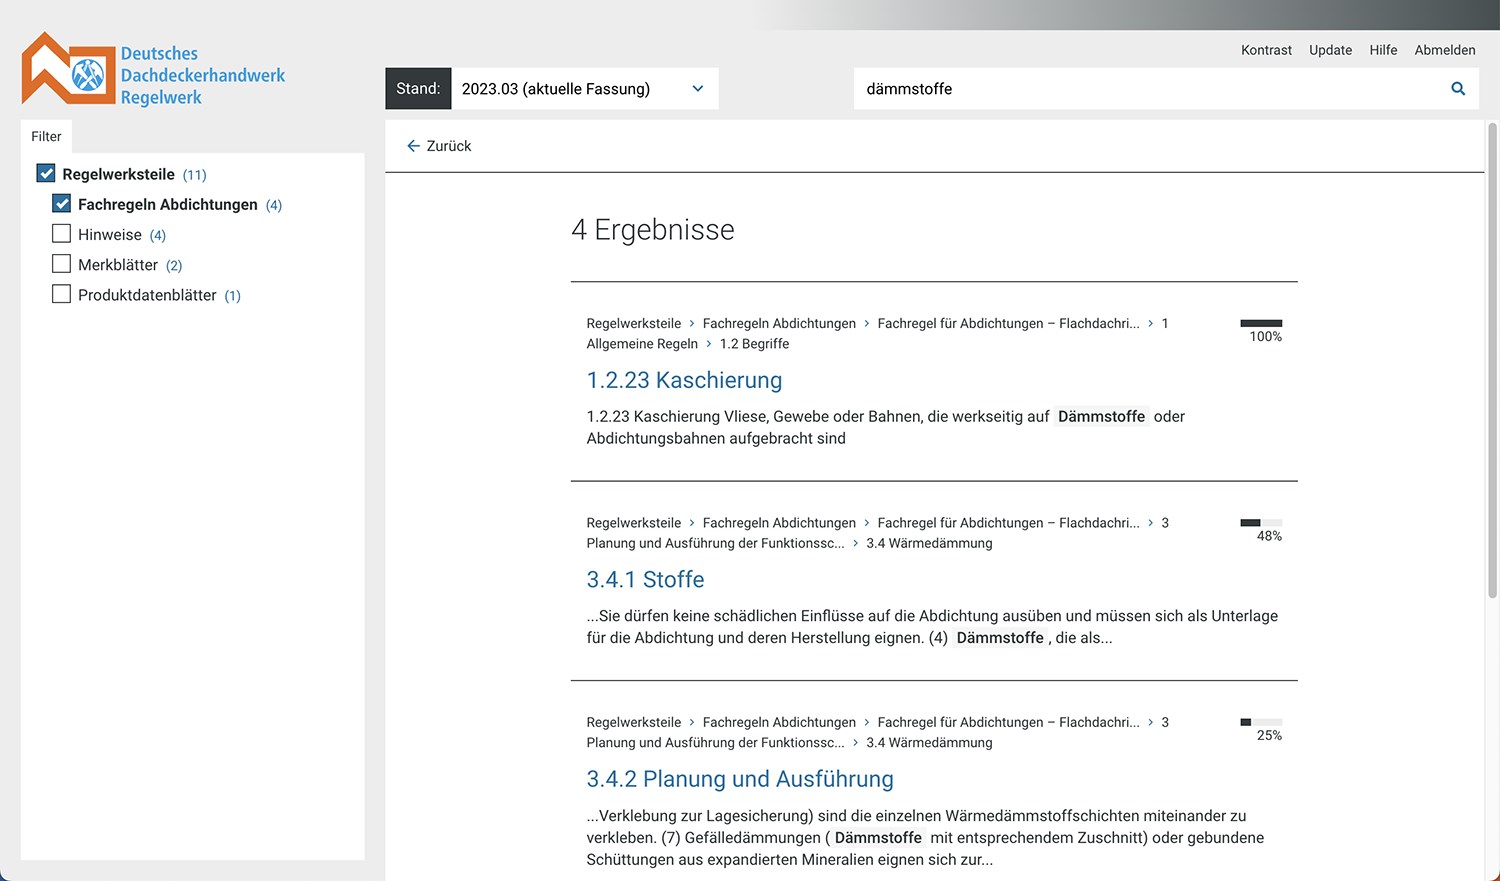Uncheck the Regelwerksteile filter checkbox

[x=46, y=174]
